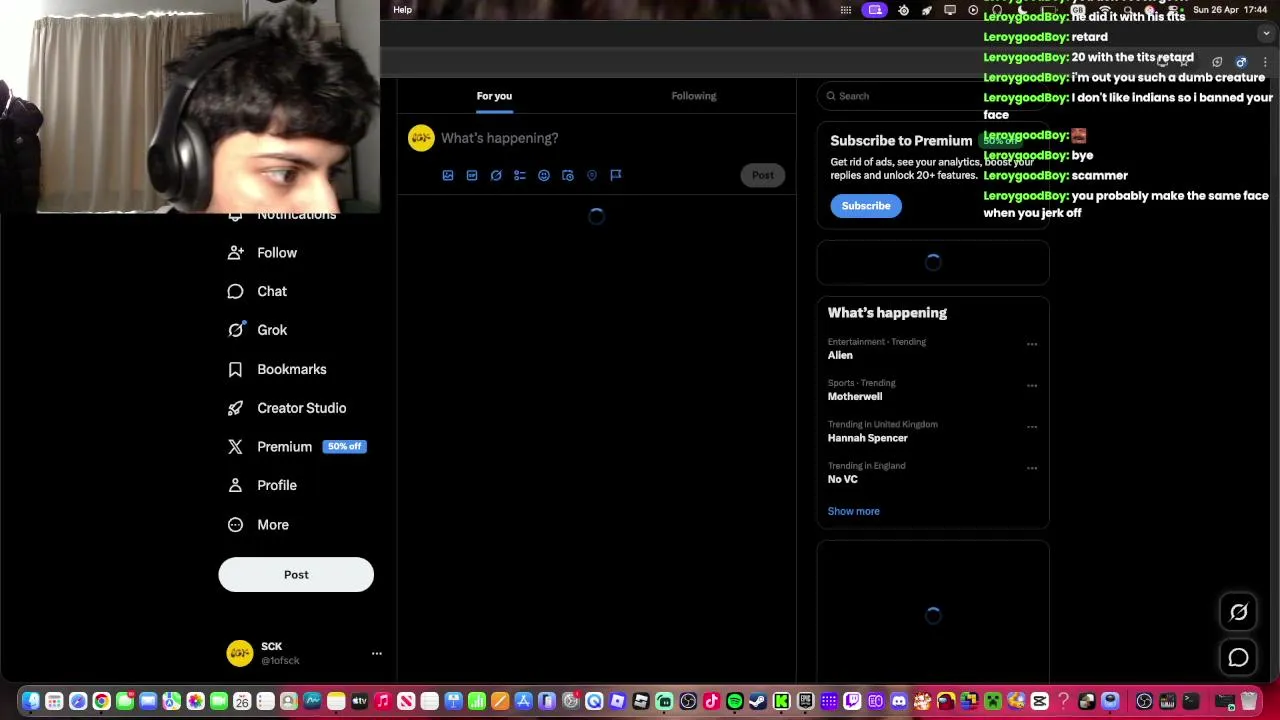Add a poll to the post
The width and height of the screenshot is (1280, 720).
pyautogui.click(x=520, y=175)
